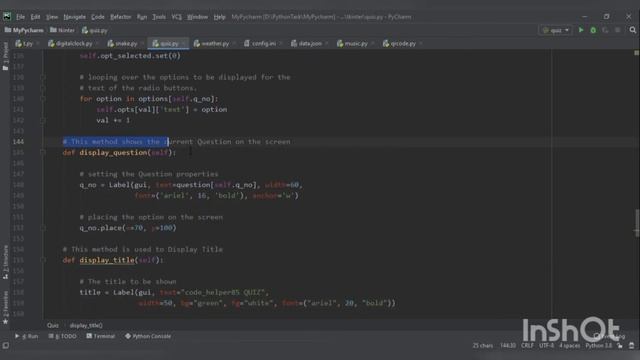Click display_title() in editor breadcrumbs
Screen dimensions: 640x360
coord(86,325)
